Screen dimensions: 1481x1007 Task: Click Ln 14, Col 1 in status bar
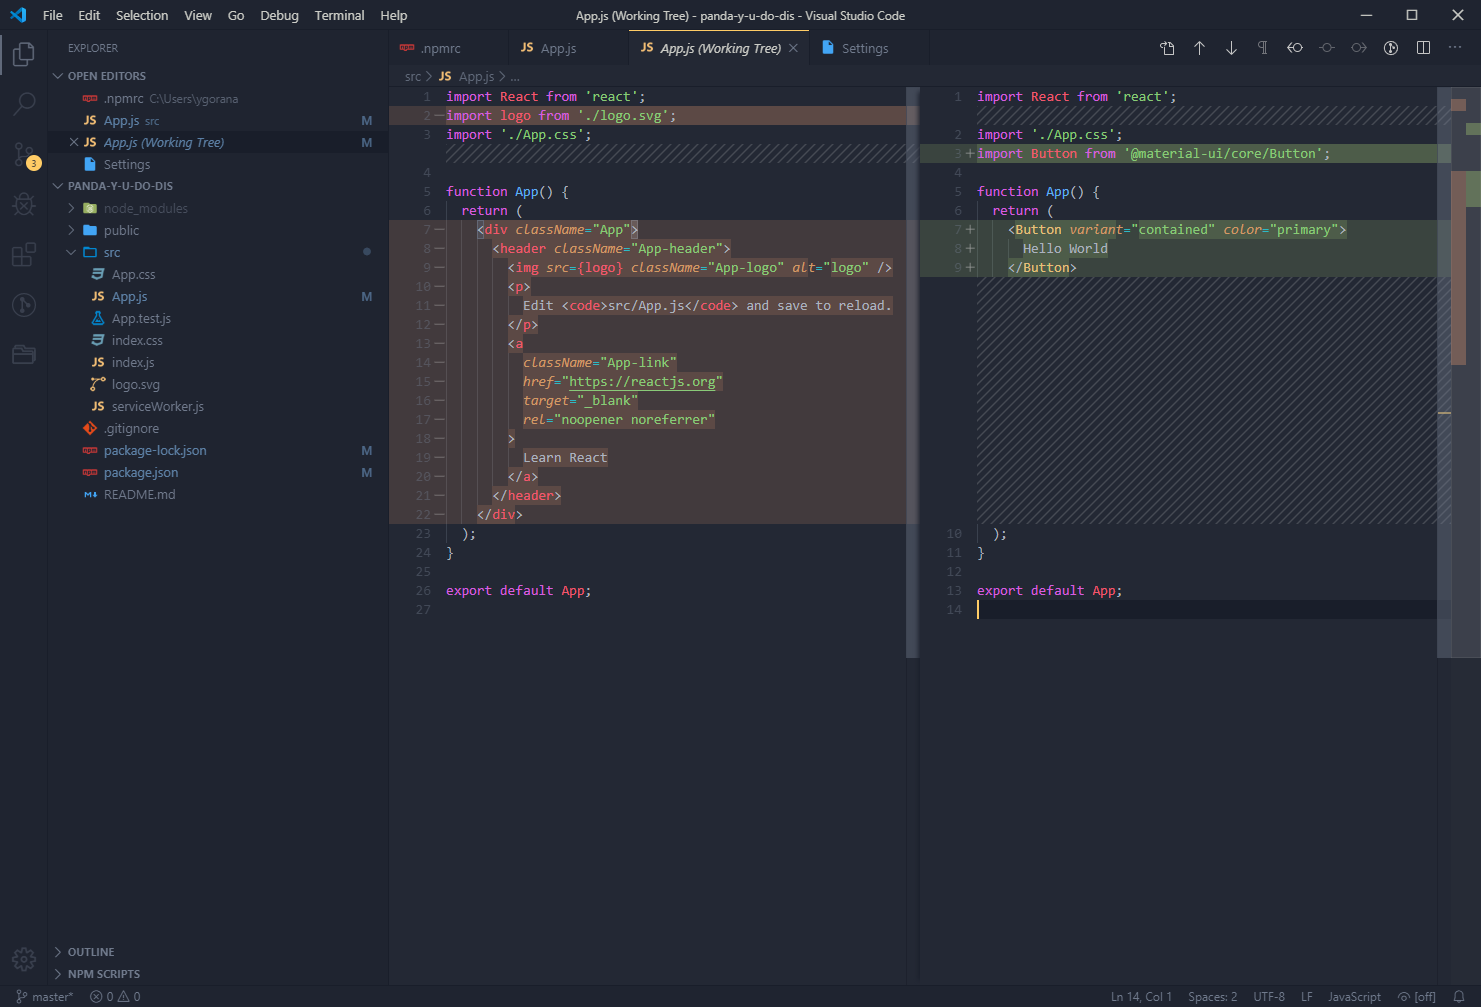[1141, 996]
